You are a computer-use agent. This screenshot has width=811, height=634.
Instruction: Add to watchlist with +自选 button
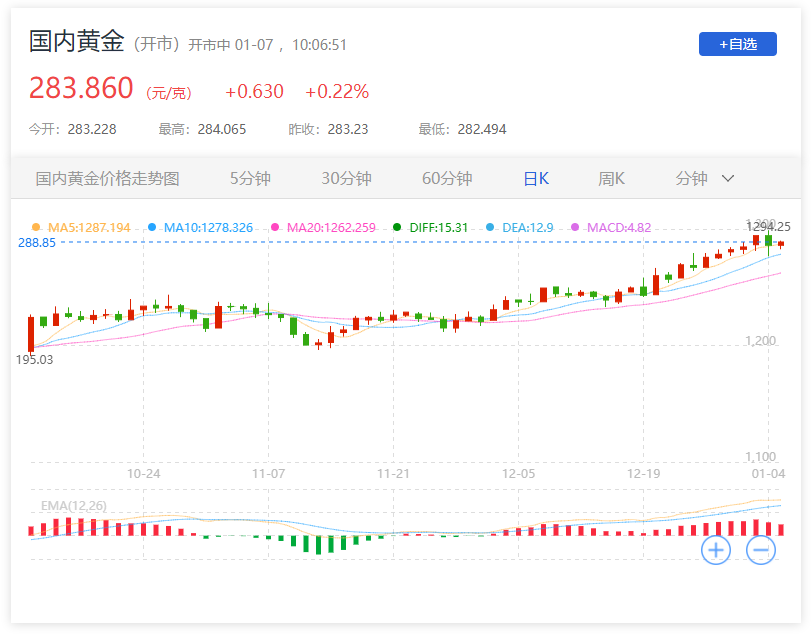(737, 44)
